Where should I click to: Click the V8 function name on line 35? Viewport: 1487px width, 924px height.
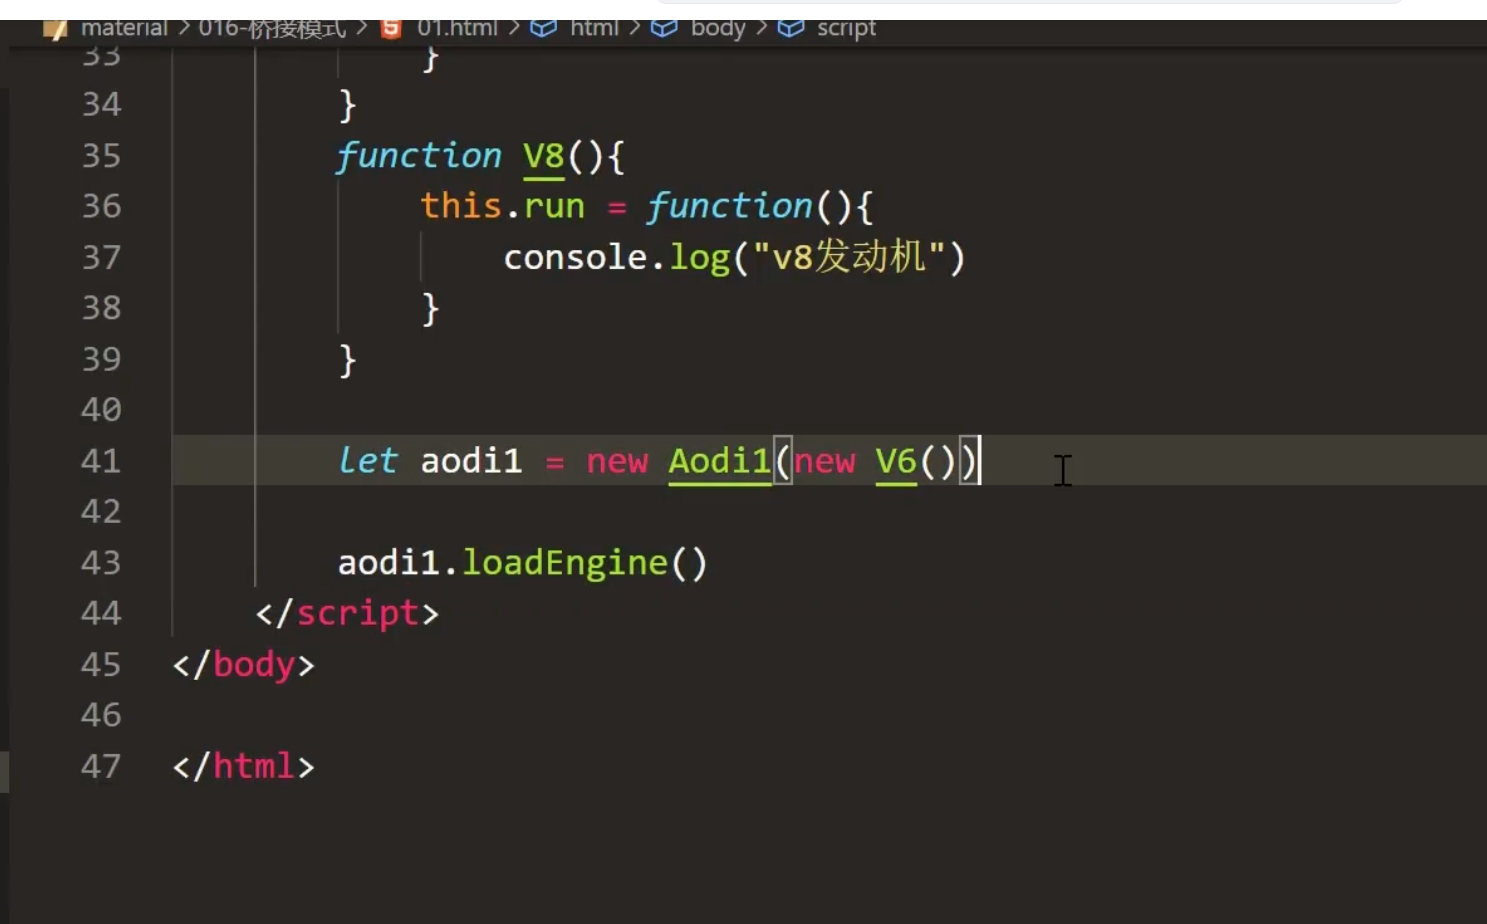[544, 157]
